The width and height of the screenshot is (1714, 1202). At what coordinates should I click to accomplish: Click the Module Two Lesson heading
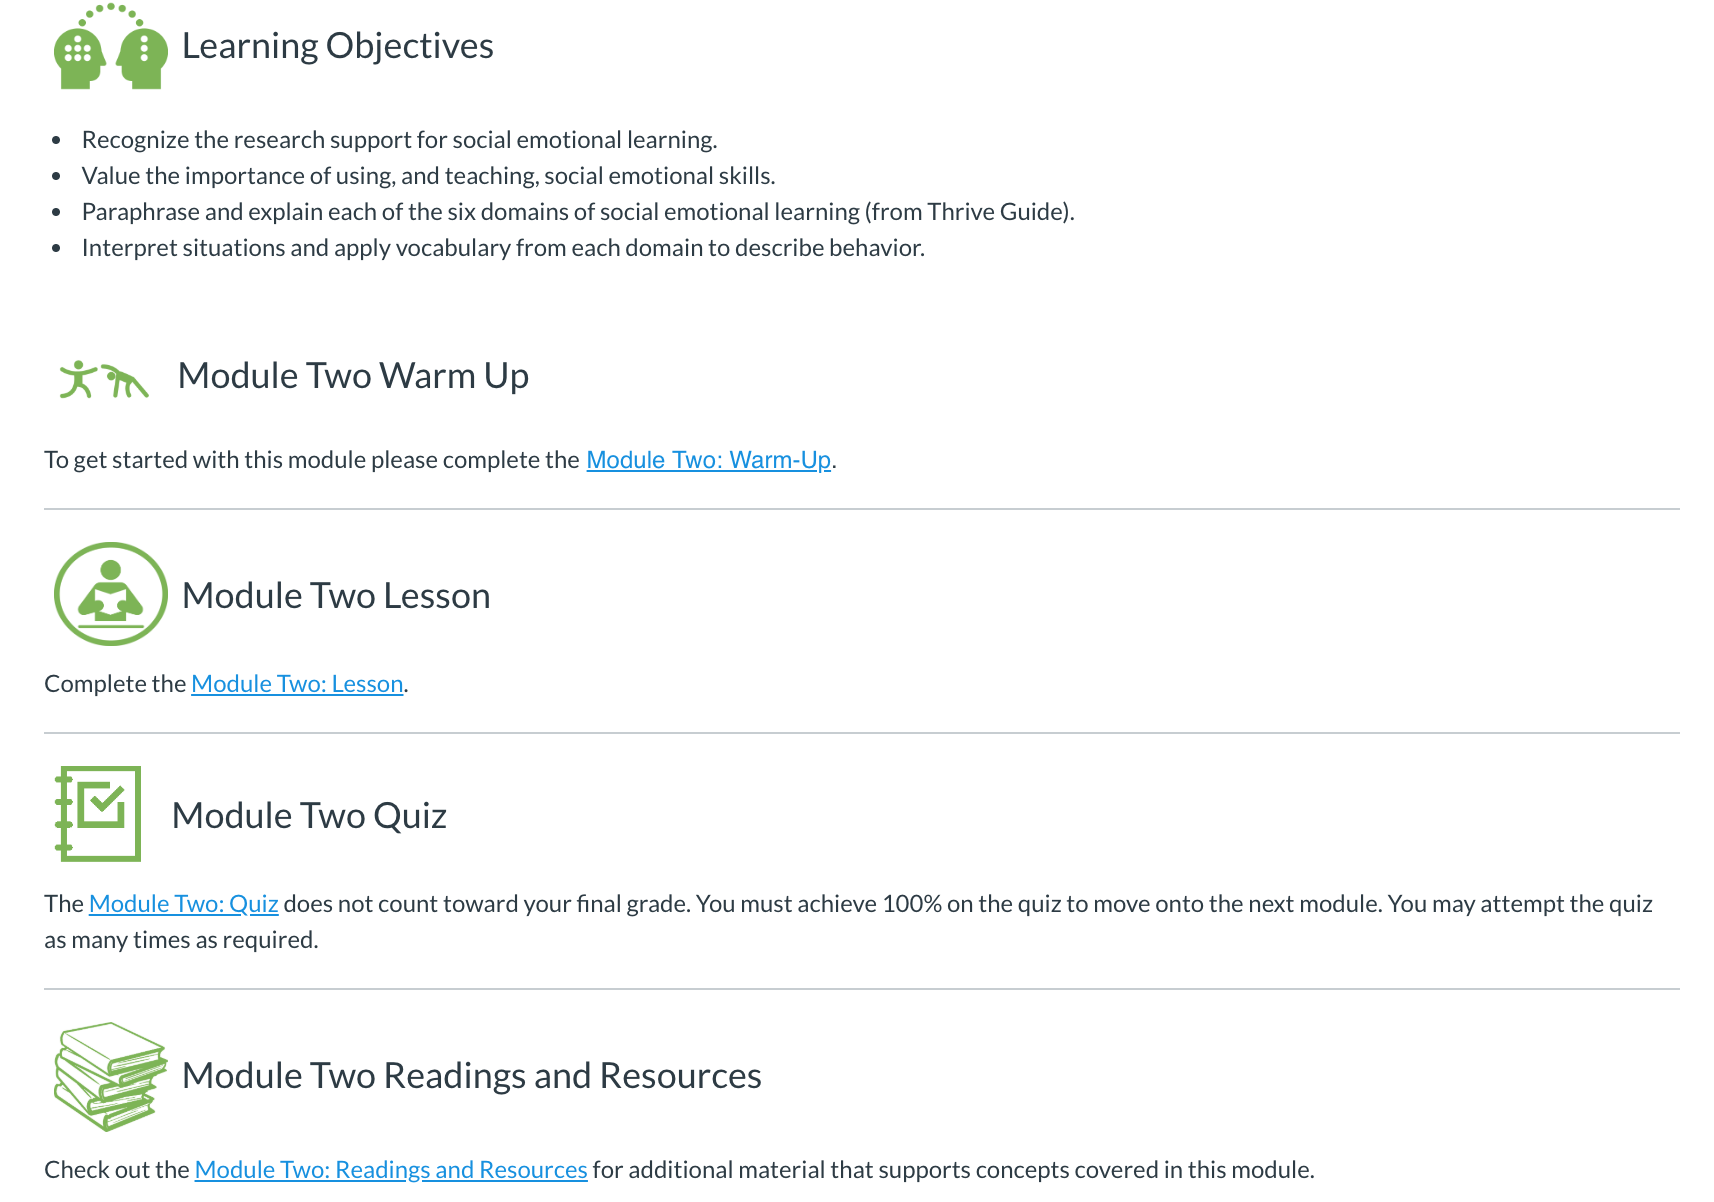pos(336,596)
